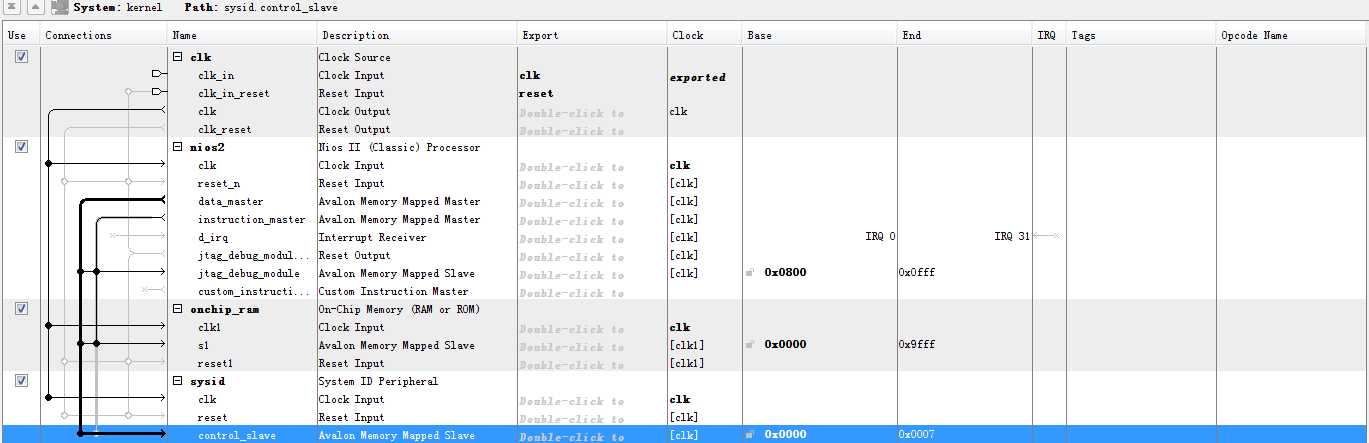This screenshot has width=1369, height=443.
Task: Select the highlighted control_slave row
Action: click(x=684, y=435)
